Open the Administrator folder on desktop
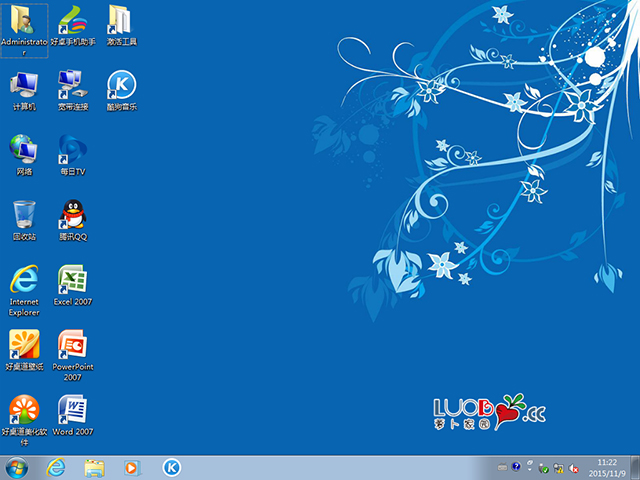 [x=24, y=20]
